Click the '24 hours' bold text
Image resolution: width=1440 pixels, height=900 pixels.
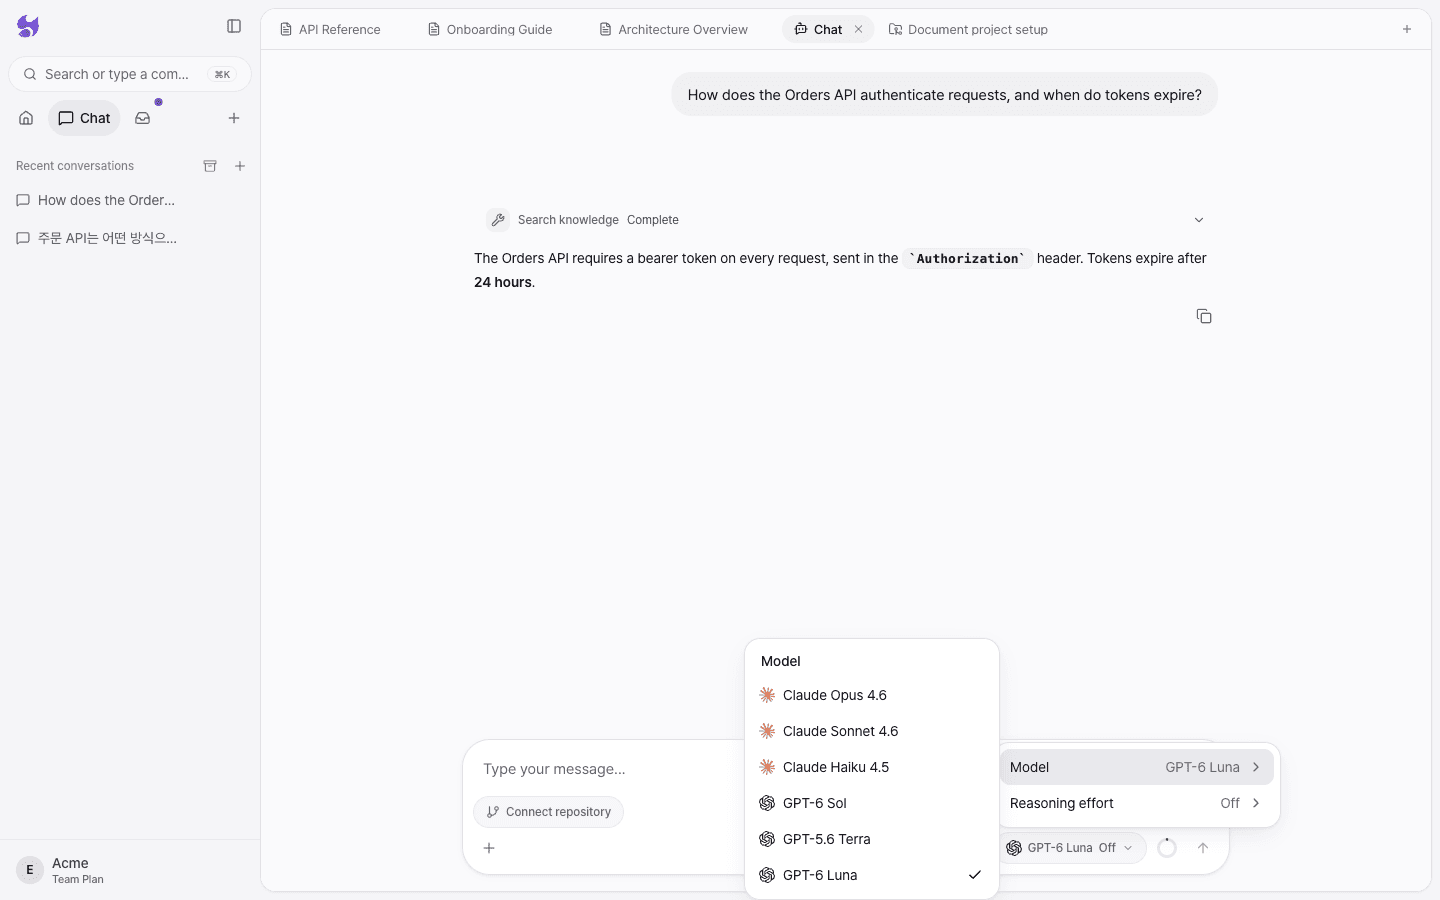(503, 282)
